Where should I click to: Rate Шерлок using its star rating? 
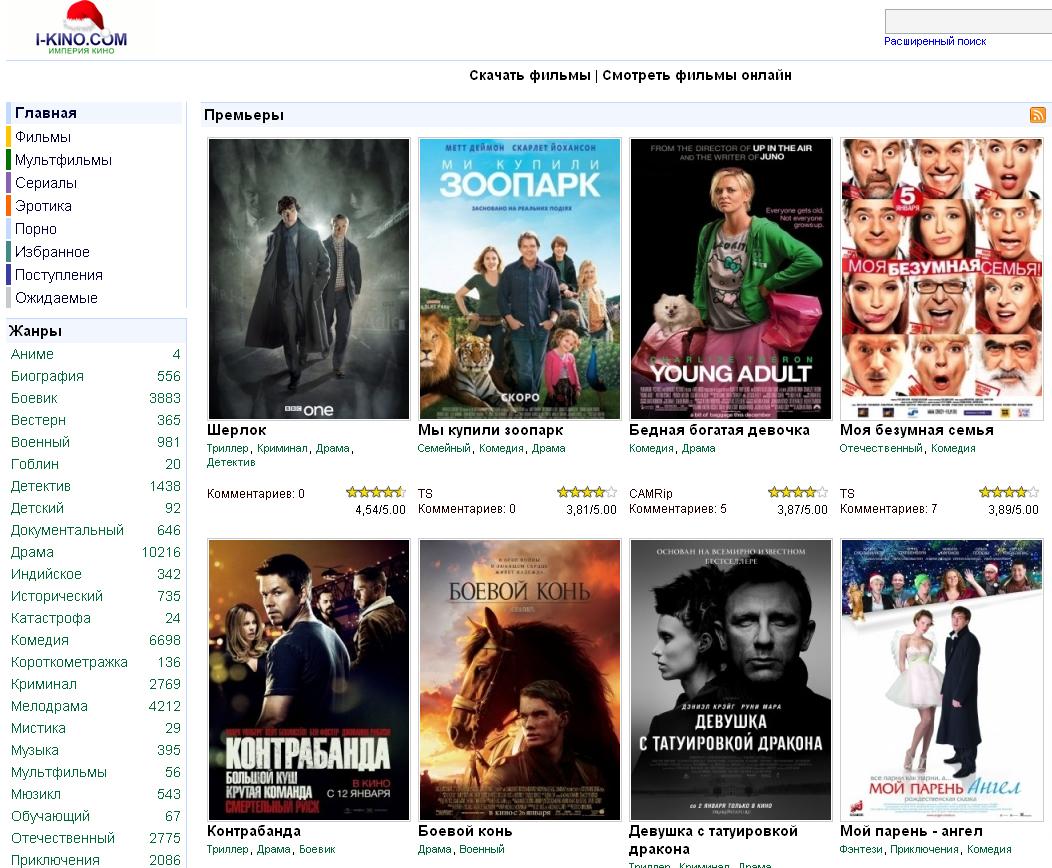tap(376, 492)
